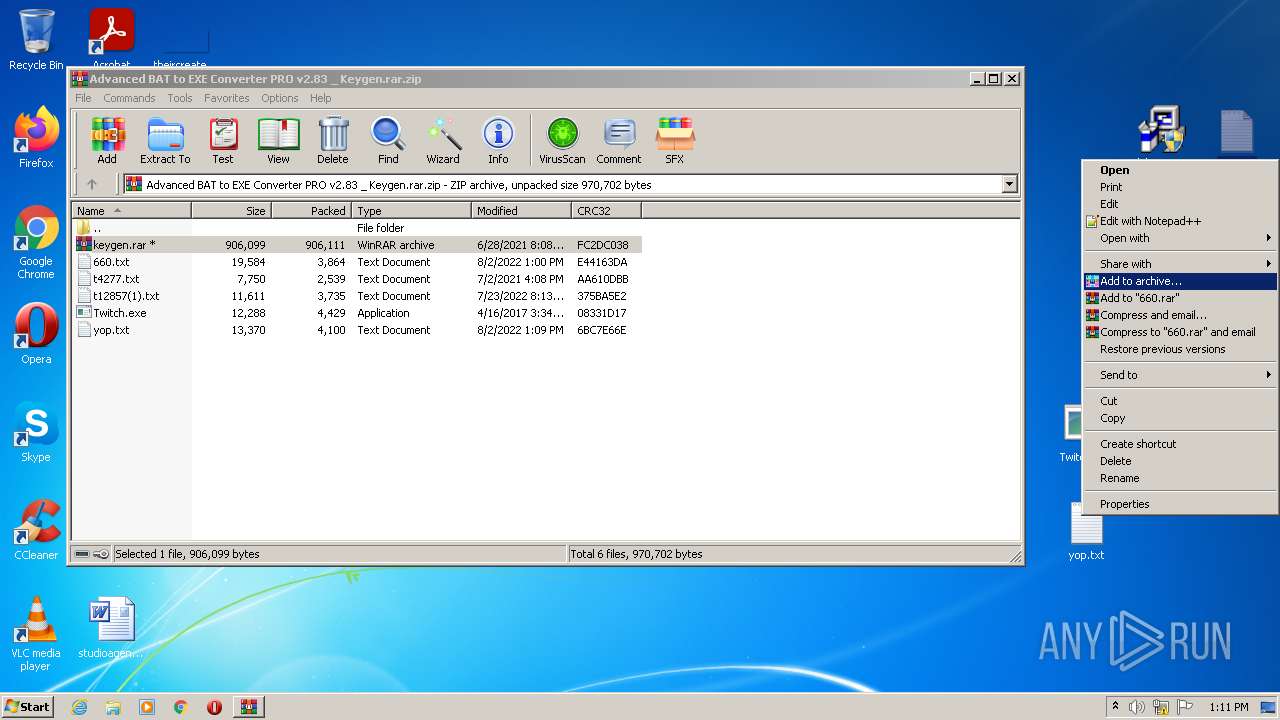Open the Wizard wand icon

pyautogui.click(x=443, y=141)
